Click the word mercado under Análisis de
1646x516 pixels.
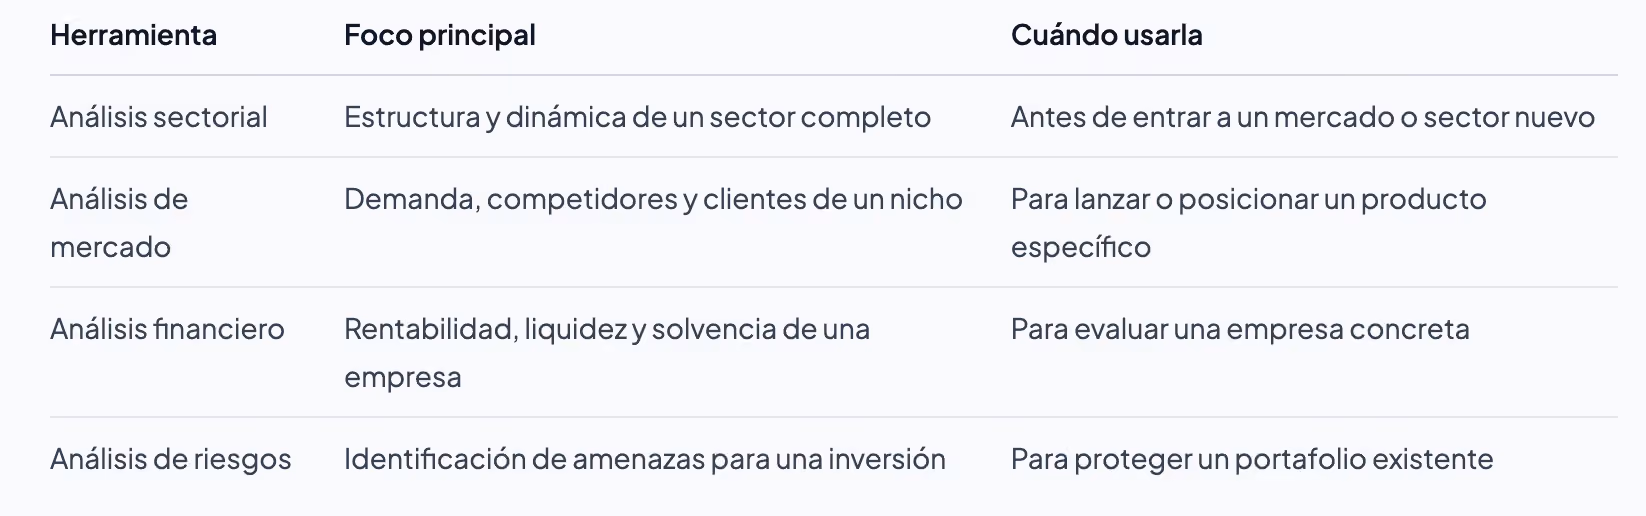click(x=110, y=247)
